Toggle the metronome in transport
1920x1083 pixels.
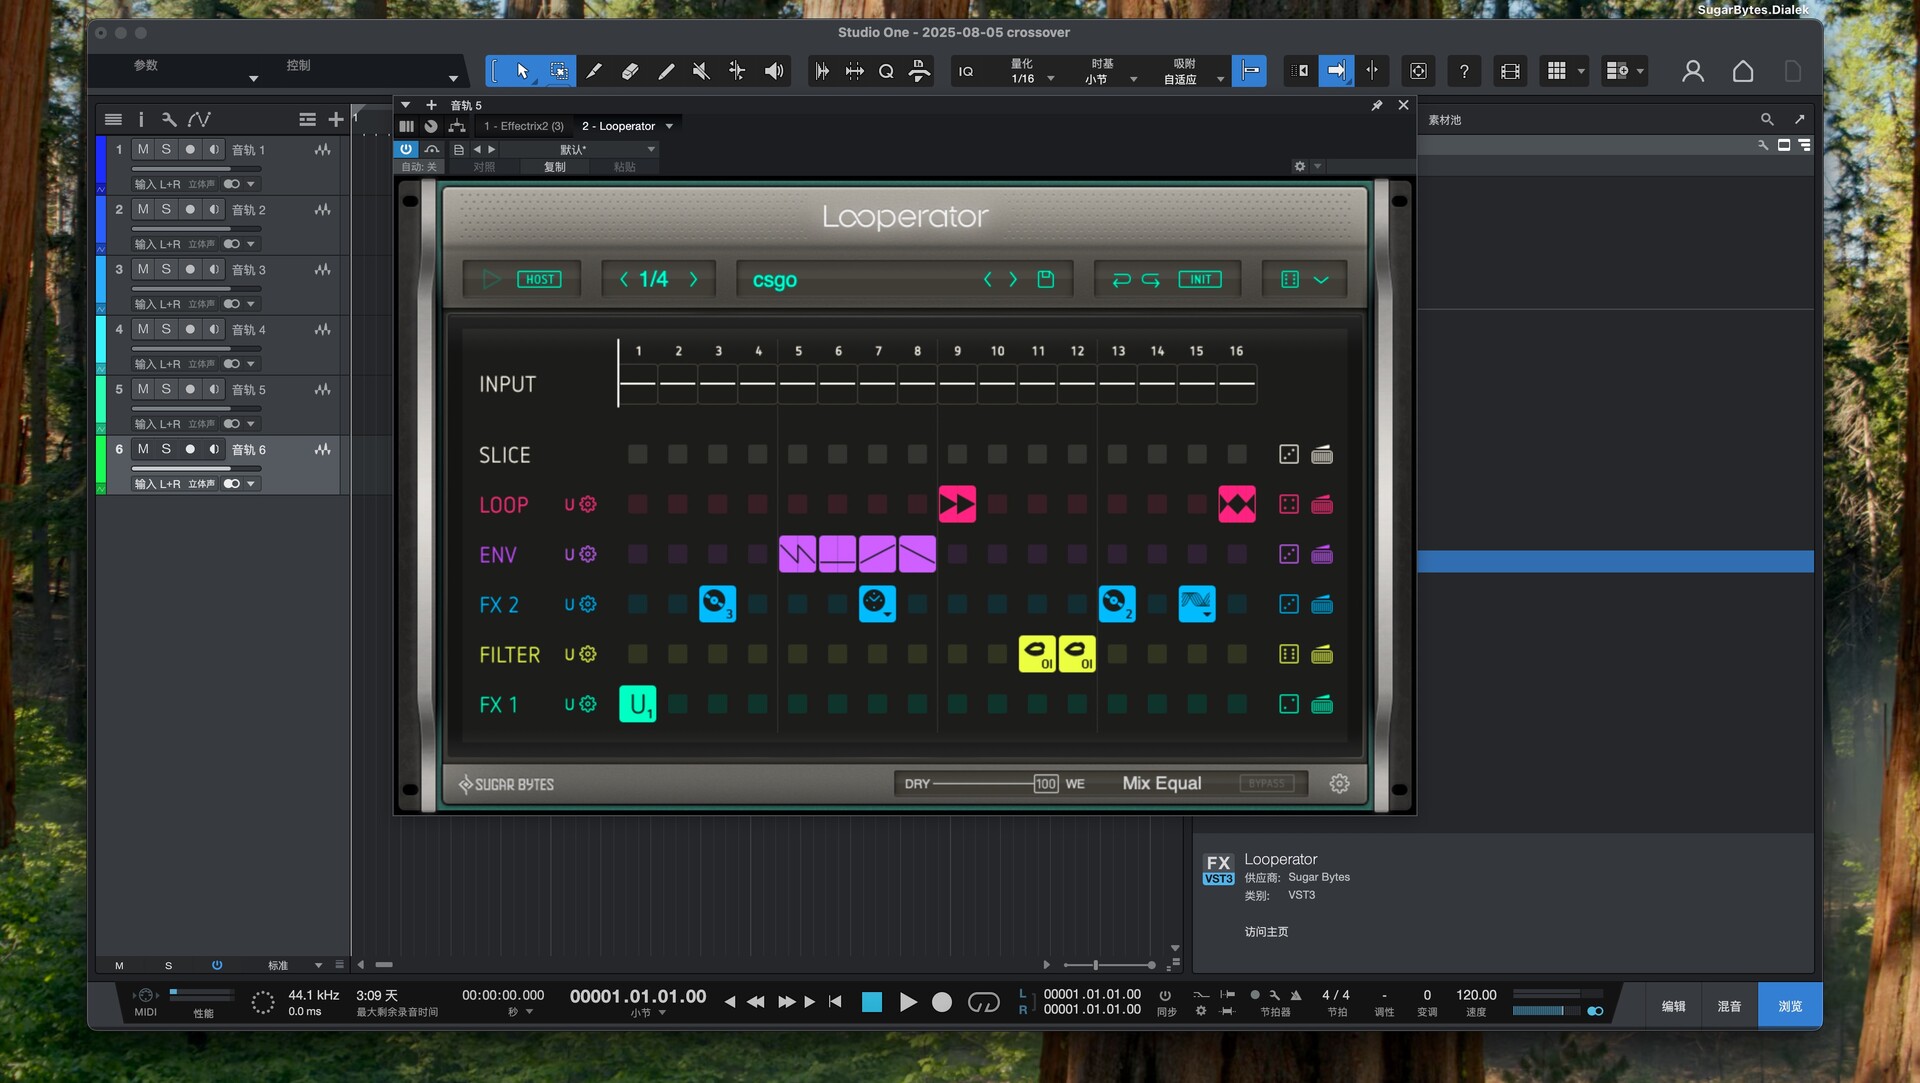1296,995
